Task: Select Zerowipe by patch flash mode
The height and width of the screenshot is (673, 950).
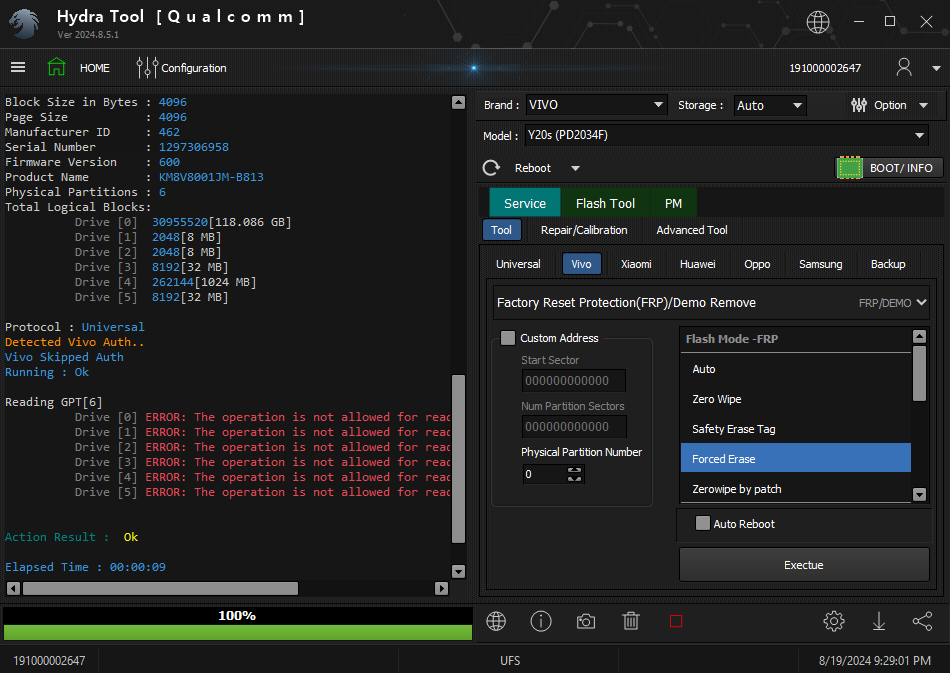Action: click(x=796, y=489)
